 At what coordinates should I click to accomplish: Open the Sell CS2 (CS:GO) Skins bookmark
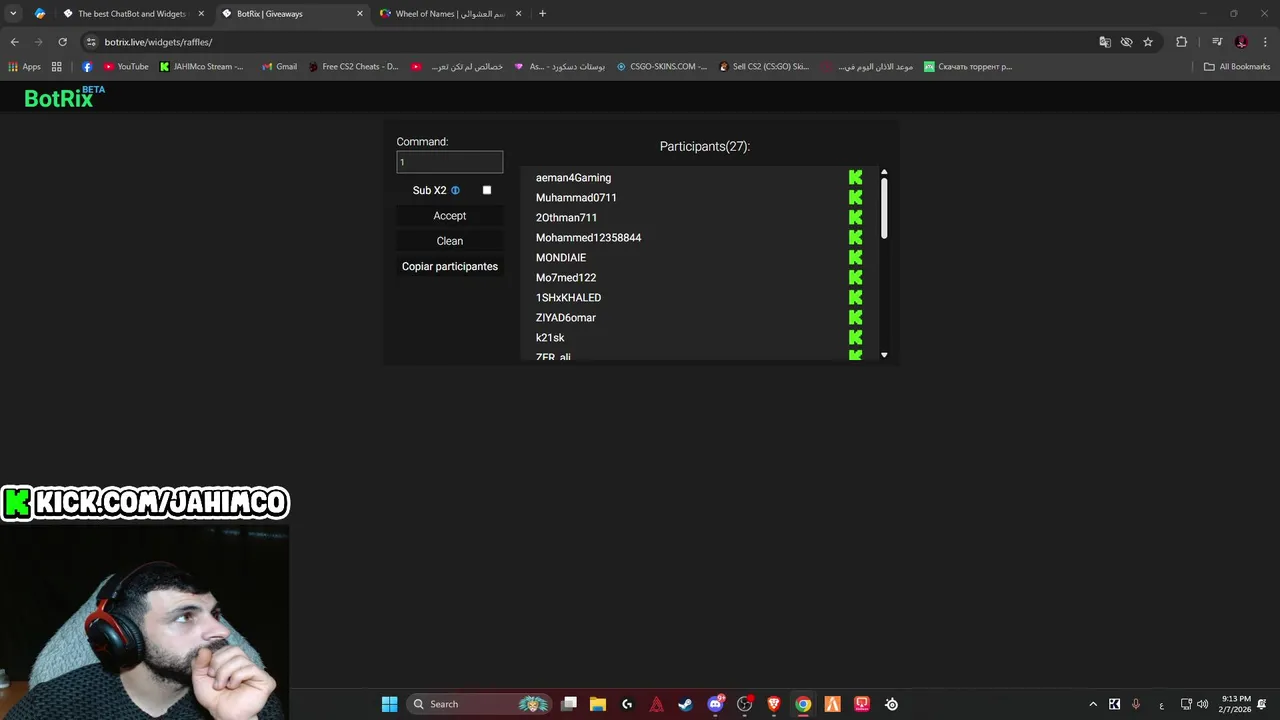pos(764,67)
